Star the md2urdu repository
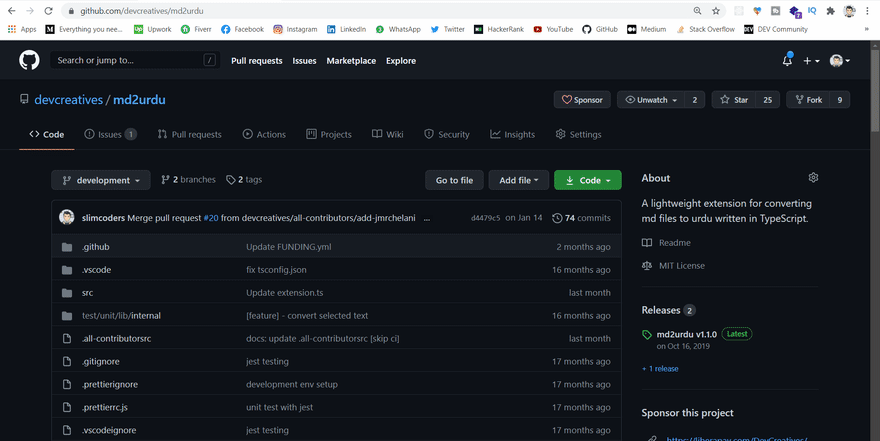 (734, 99)
